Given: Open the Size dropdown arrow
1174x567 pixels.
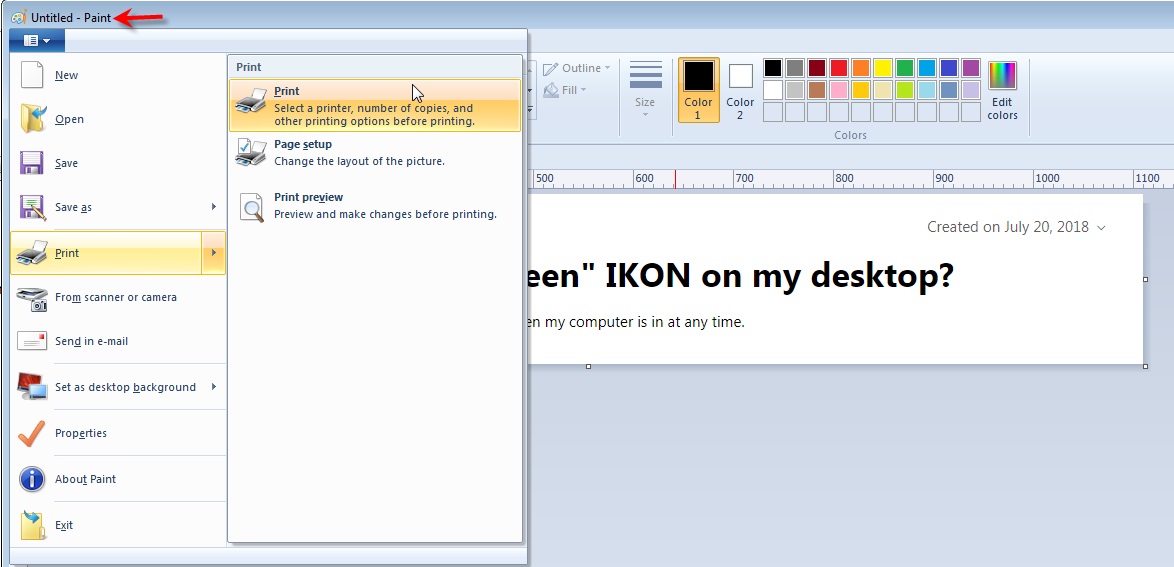Looking at the screenshot, I should (x=645, y=114).
